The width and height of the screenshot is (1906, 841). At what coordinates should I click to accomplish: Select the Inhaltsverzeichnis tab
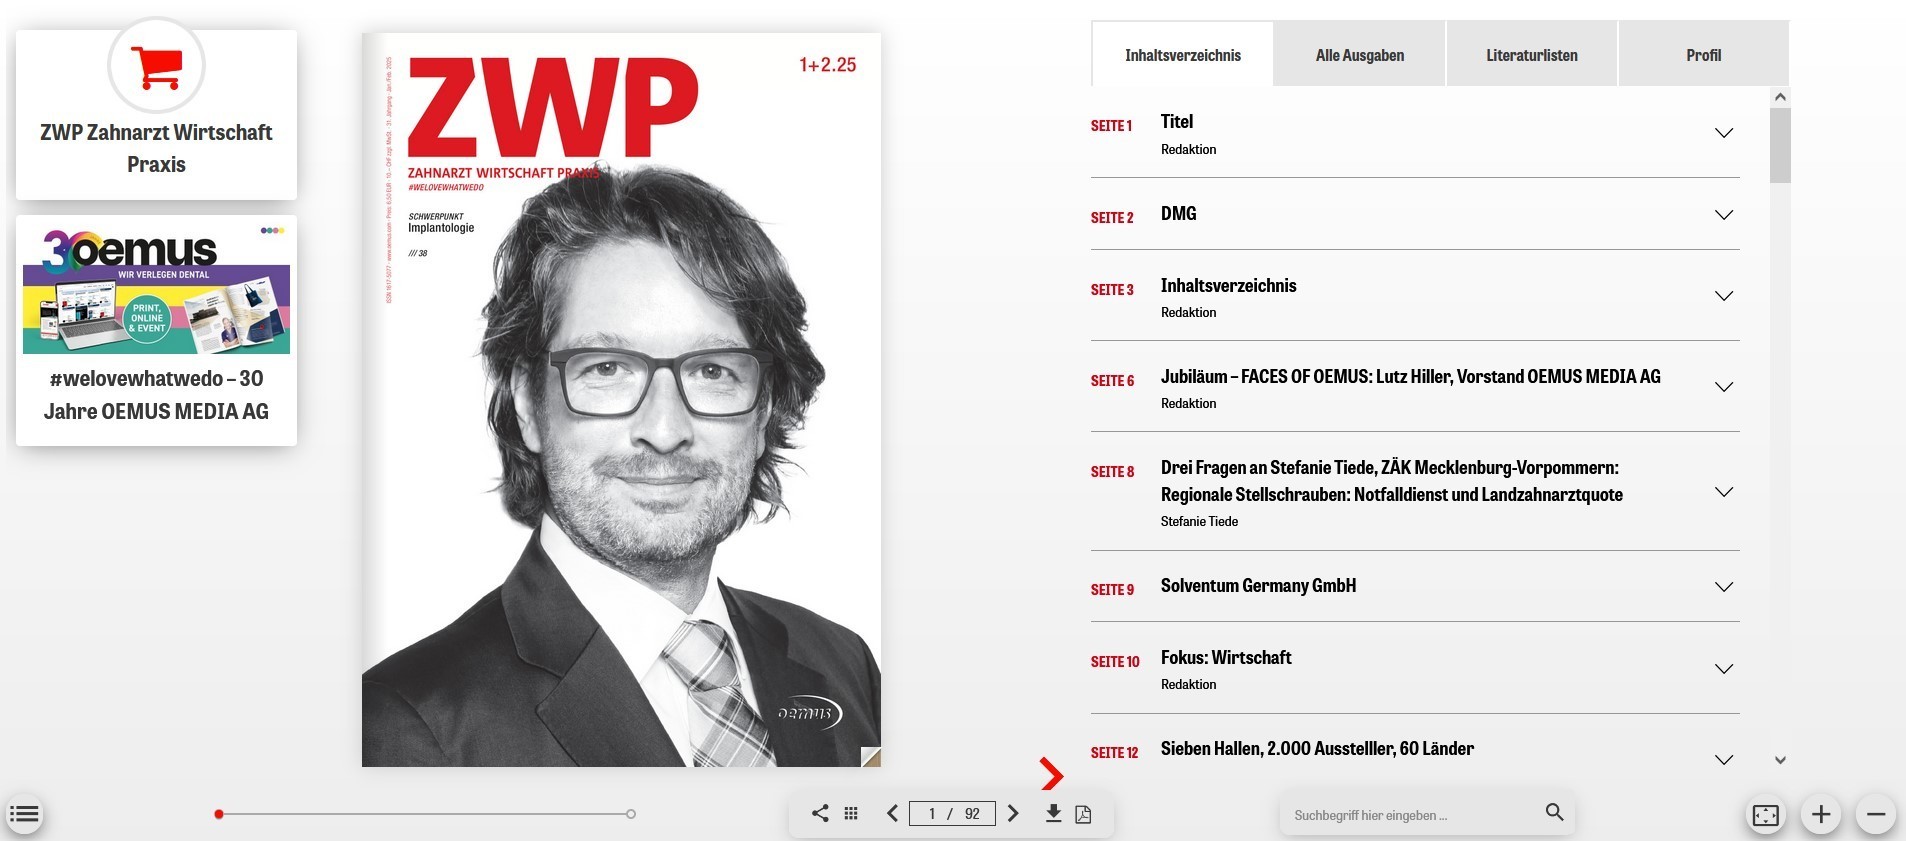pyautogui.click(x=1182, y=55)
